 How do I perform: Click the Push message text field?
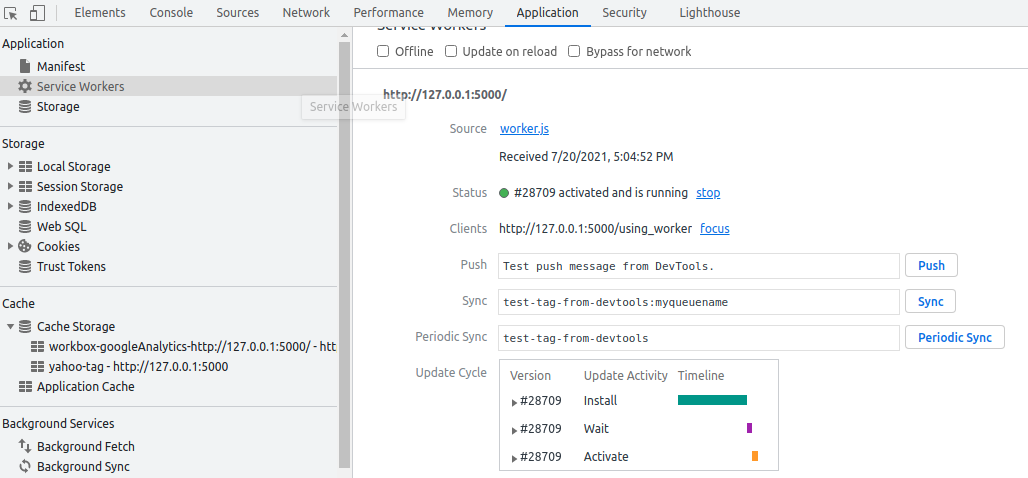pos(699,266)
